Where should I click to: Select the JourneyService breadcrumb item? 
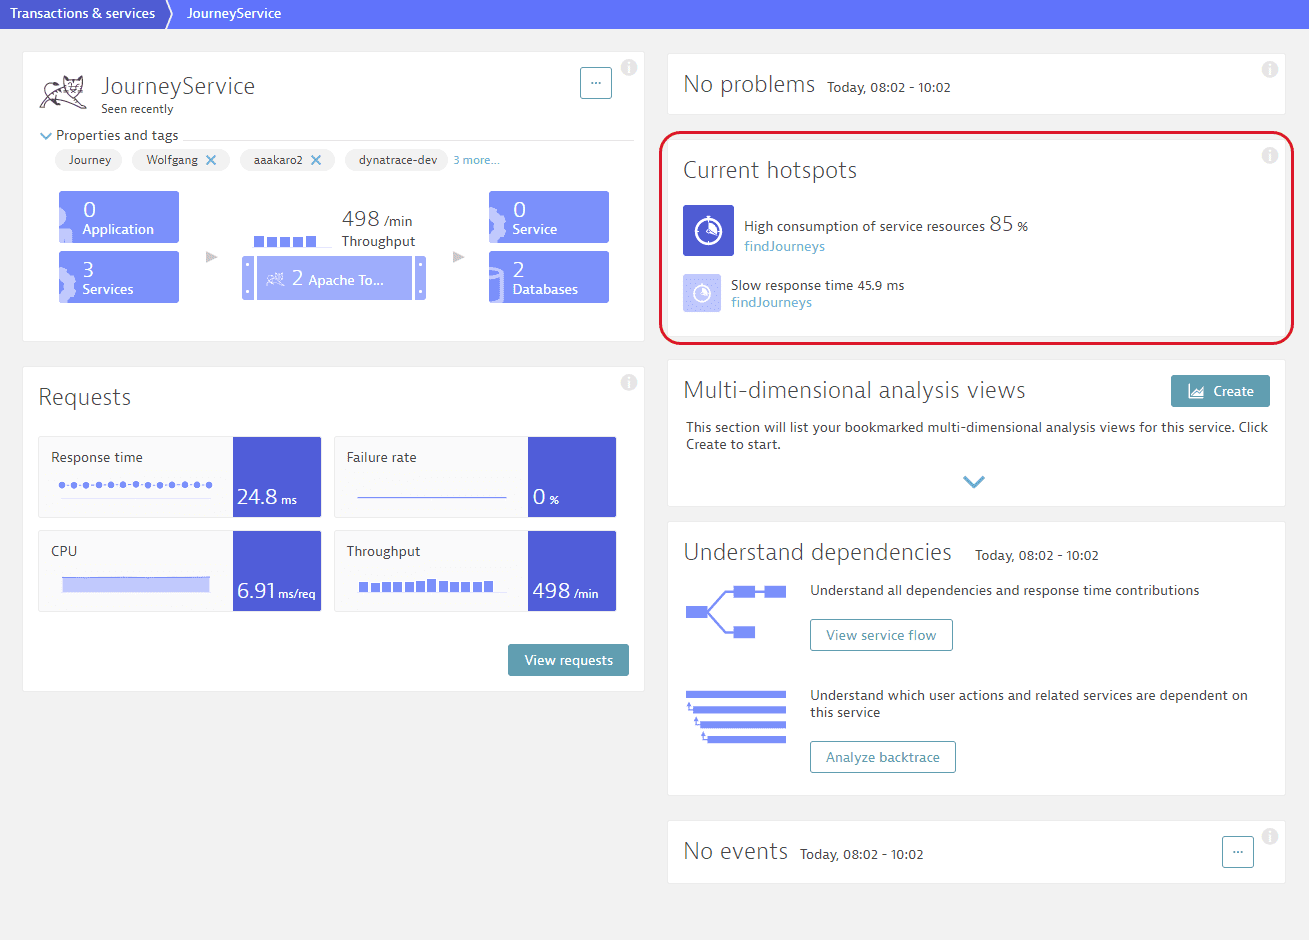(x=234, y=14)
